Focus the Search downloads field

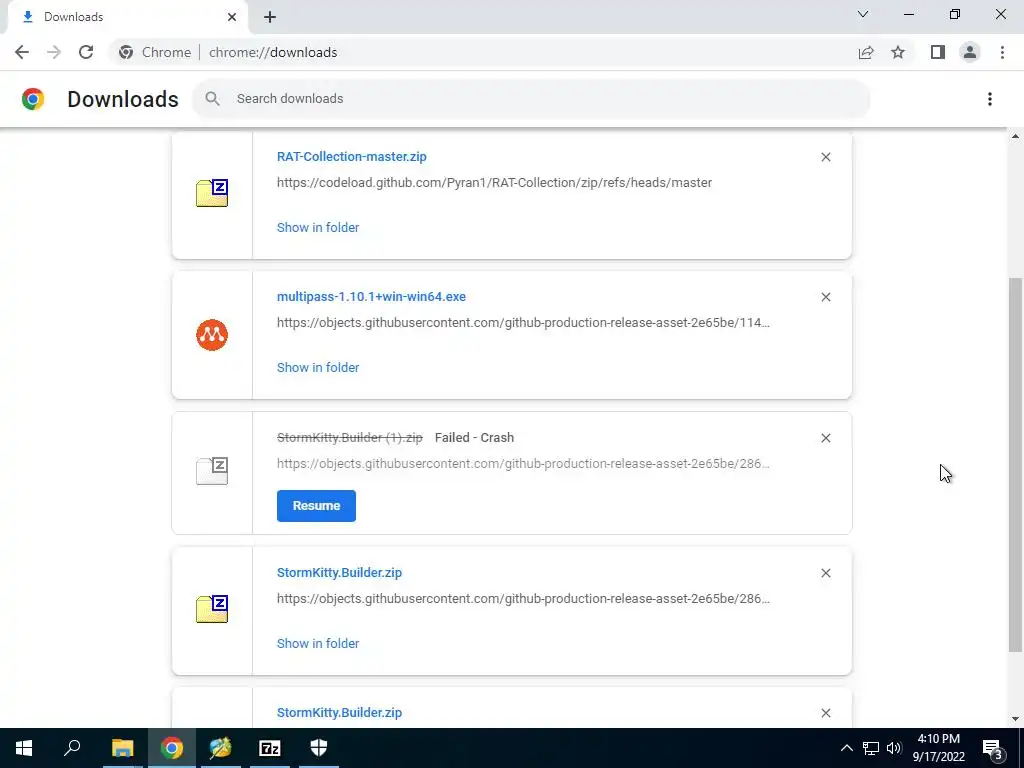click(x=530, y=99)
